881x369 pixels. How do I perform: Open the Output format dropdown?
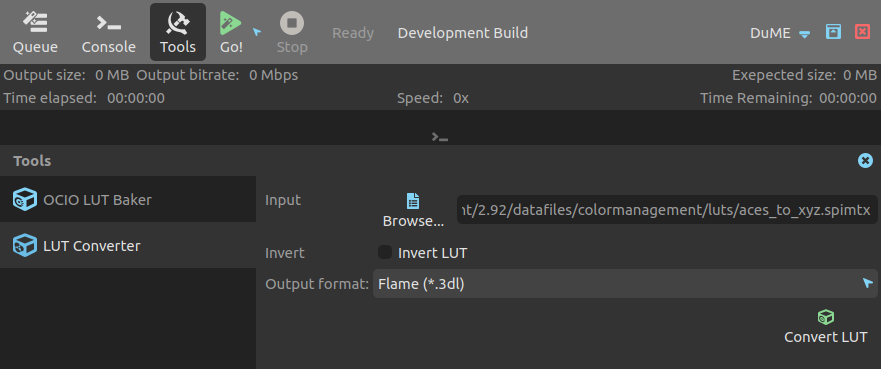(x=625, y=284)
